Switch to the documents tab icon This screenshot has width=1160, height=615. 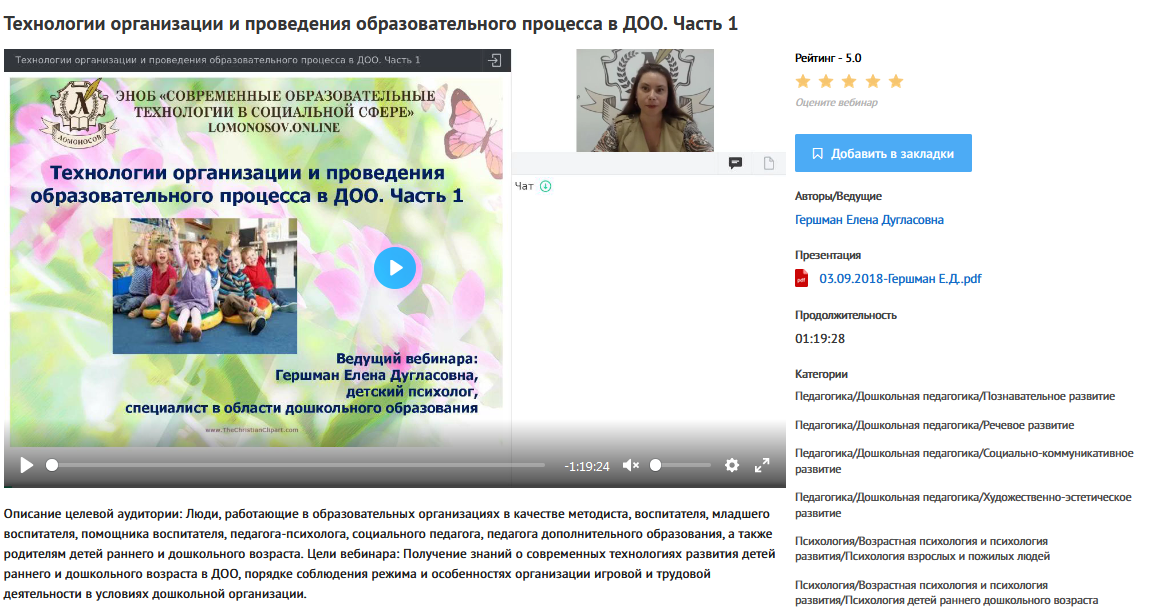[x=769, y=163]
